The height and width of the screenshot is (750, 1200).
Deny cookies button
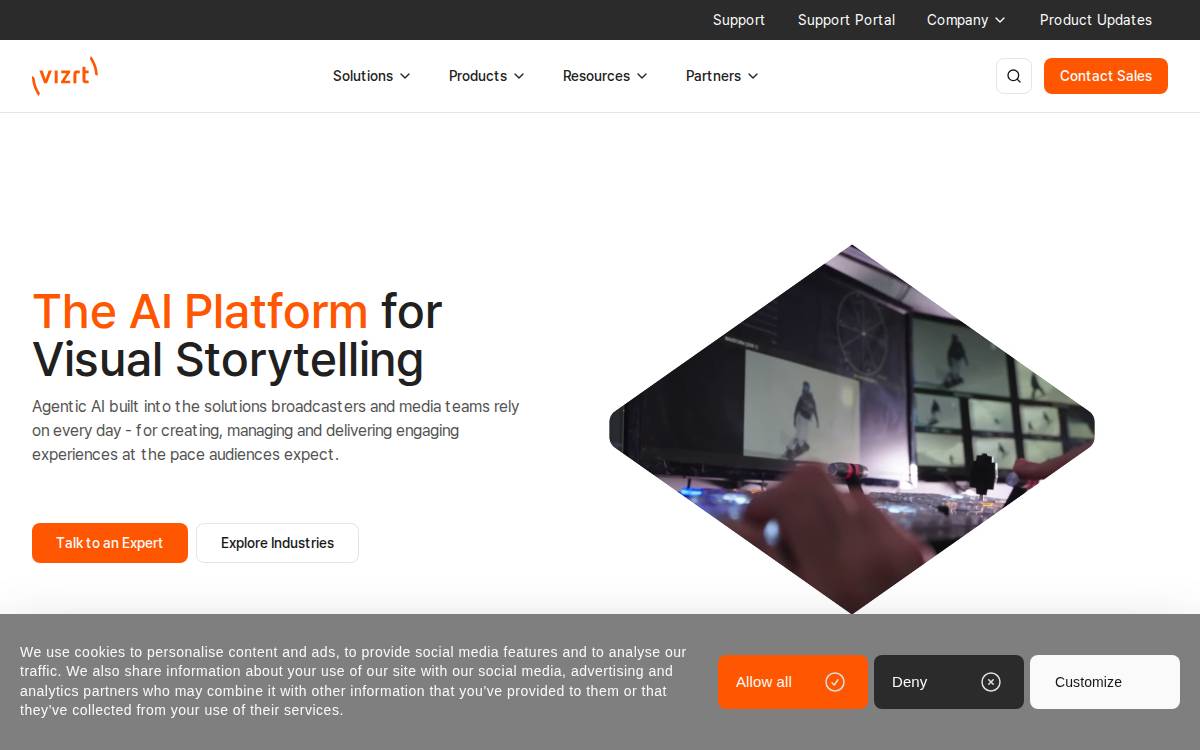tap(949, 682)
